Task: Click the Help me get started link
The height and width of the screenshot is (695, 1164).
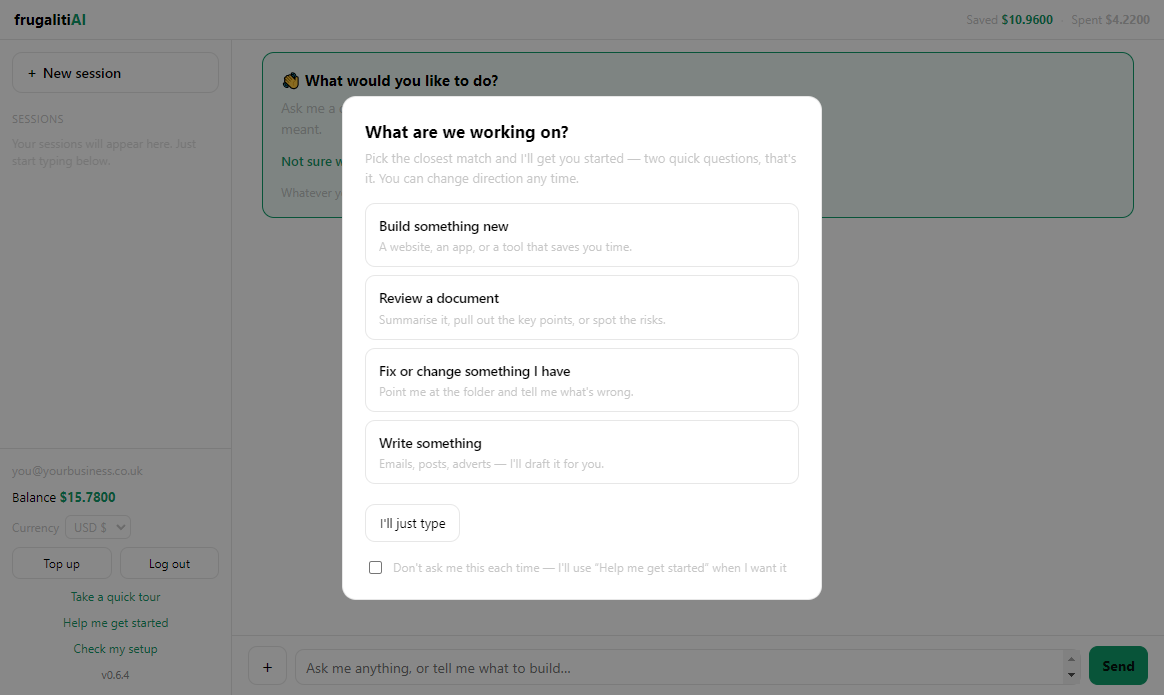Action: tap(115, 623)
